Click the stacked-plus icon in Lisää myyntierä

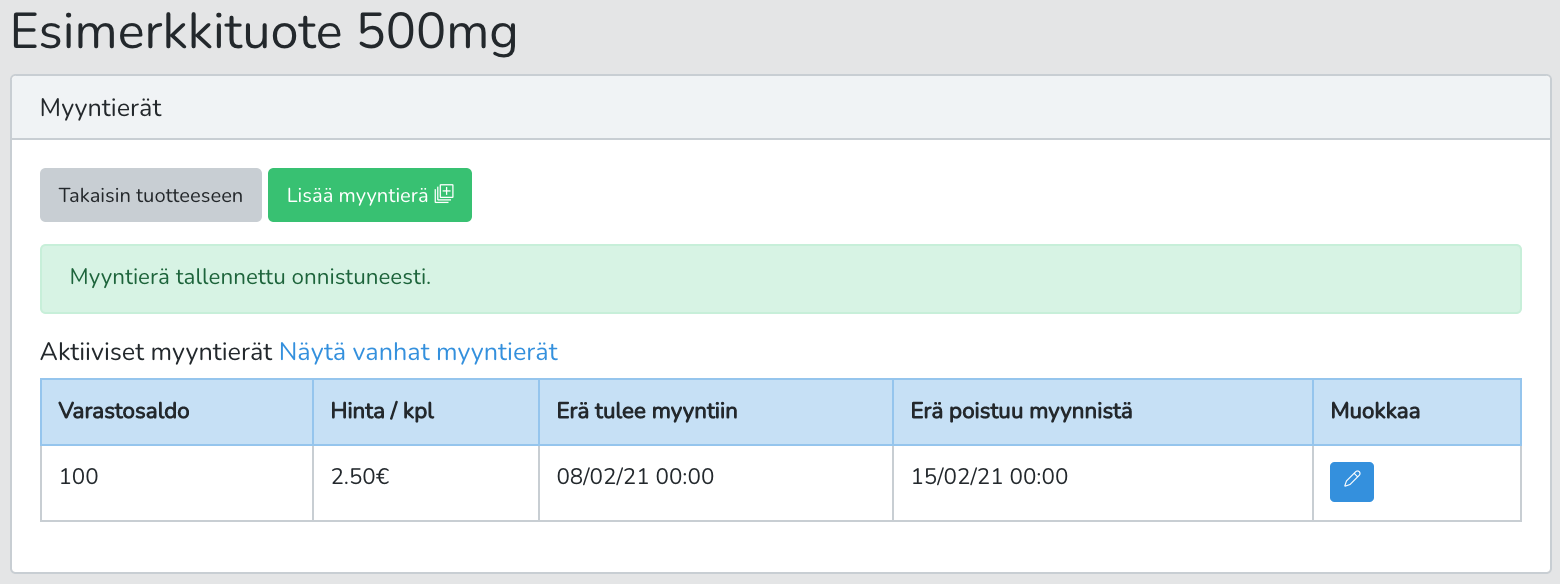[x=444, y=194]
